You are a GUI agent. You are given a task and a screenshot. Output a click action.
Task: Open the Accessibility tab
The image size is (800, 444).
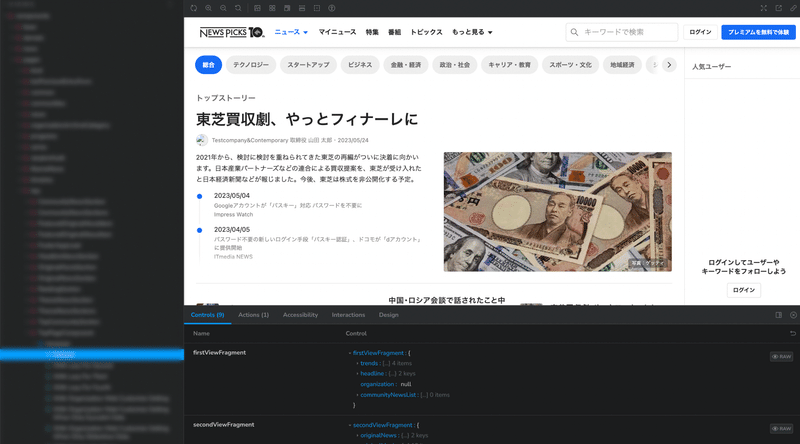click(300, 315)
